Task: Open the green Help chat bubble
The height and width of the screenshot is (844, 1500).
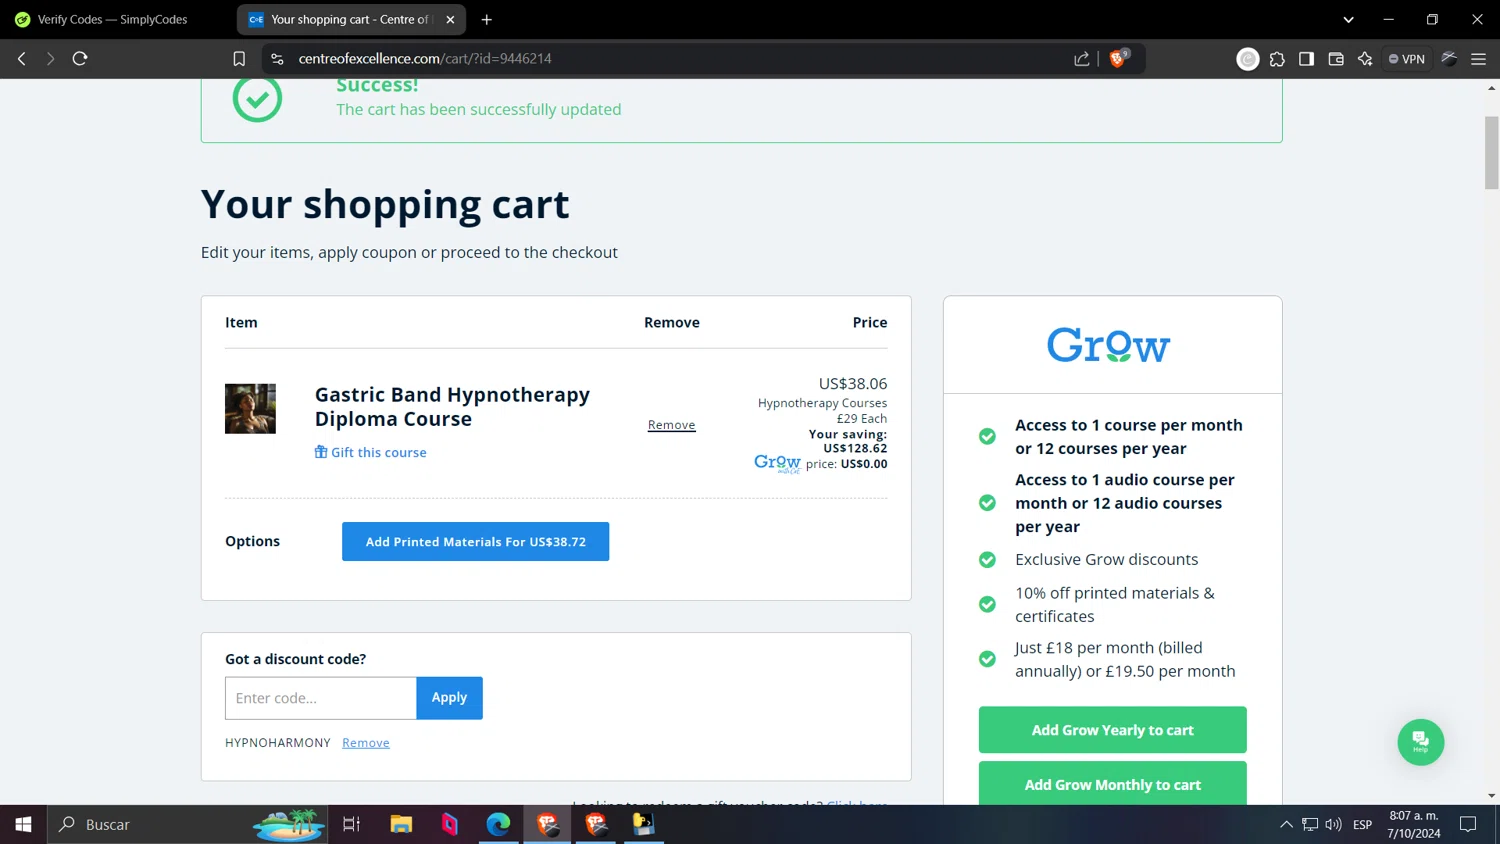Action: tap(1420, 742)
